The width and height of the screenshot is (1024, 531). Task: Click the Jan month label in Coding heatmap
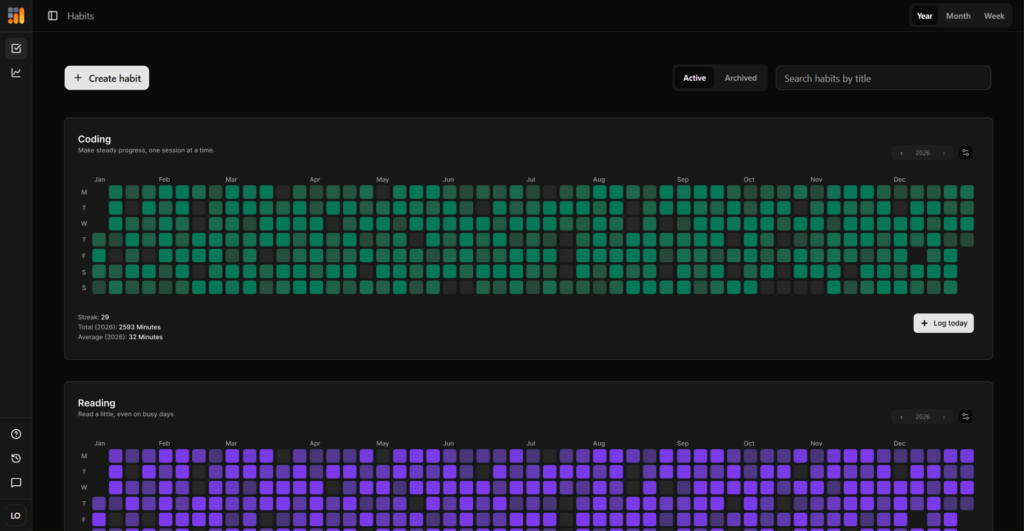point(99,180)
